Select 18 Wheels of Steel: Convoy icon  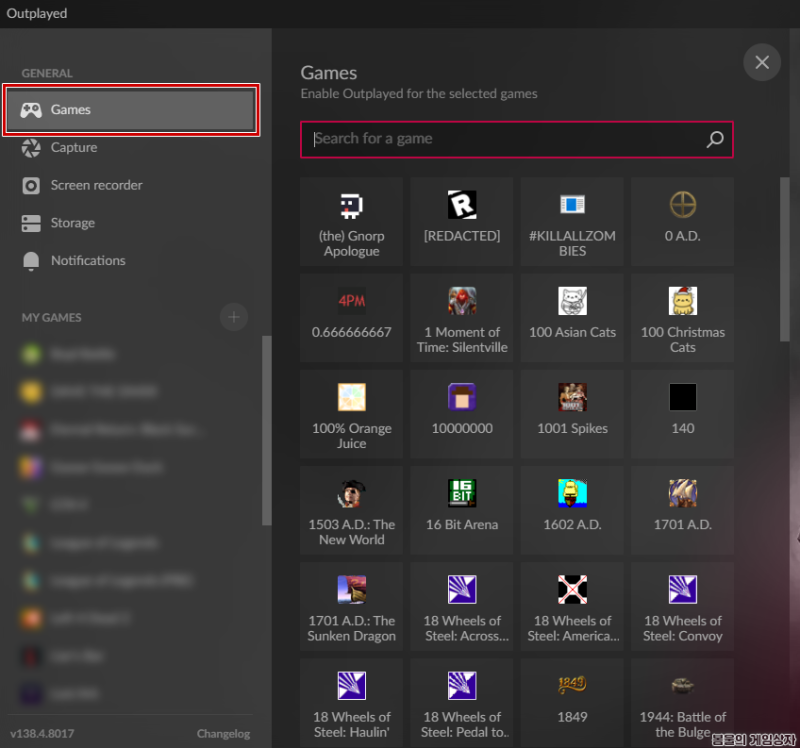[x=683, y=589]
